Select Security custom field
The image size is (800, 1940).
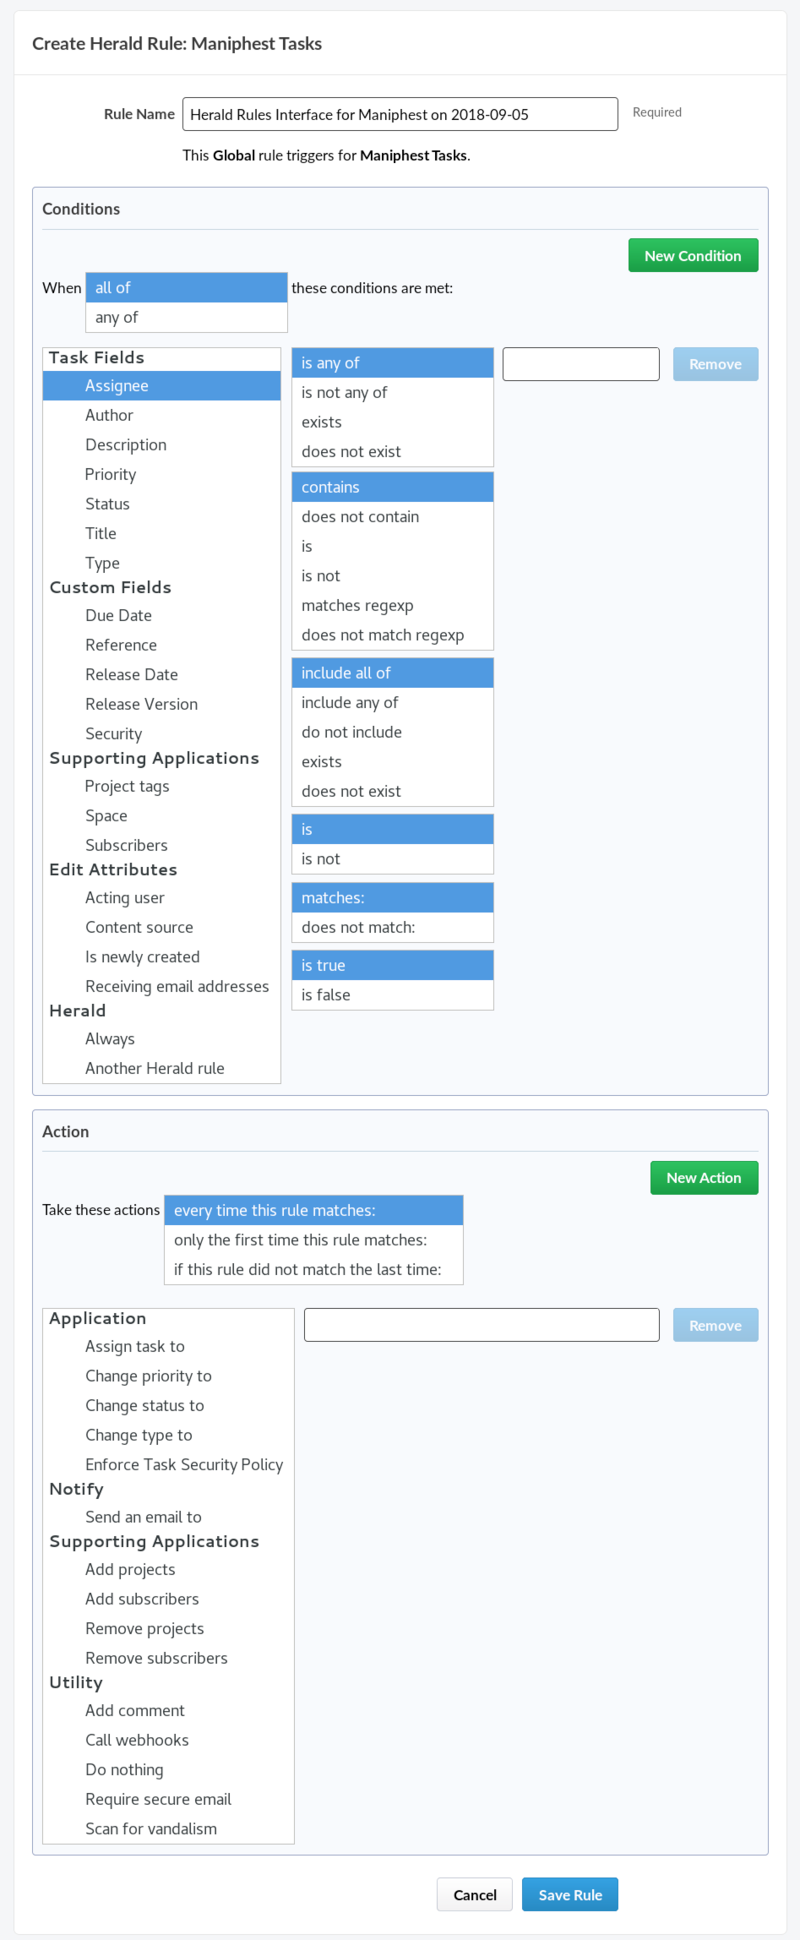pos(162,733)
